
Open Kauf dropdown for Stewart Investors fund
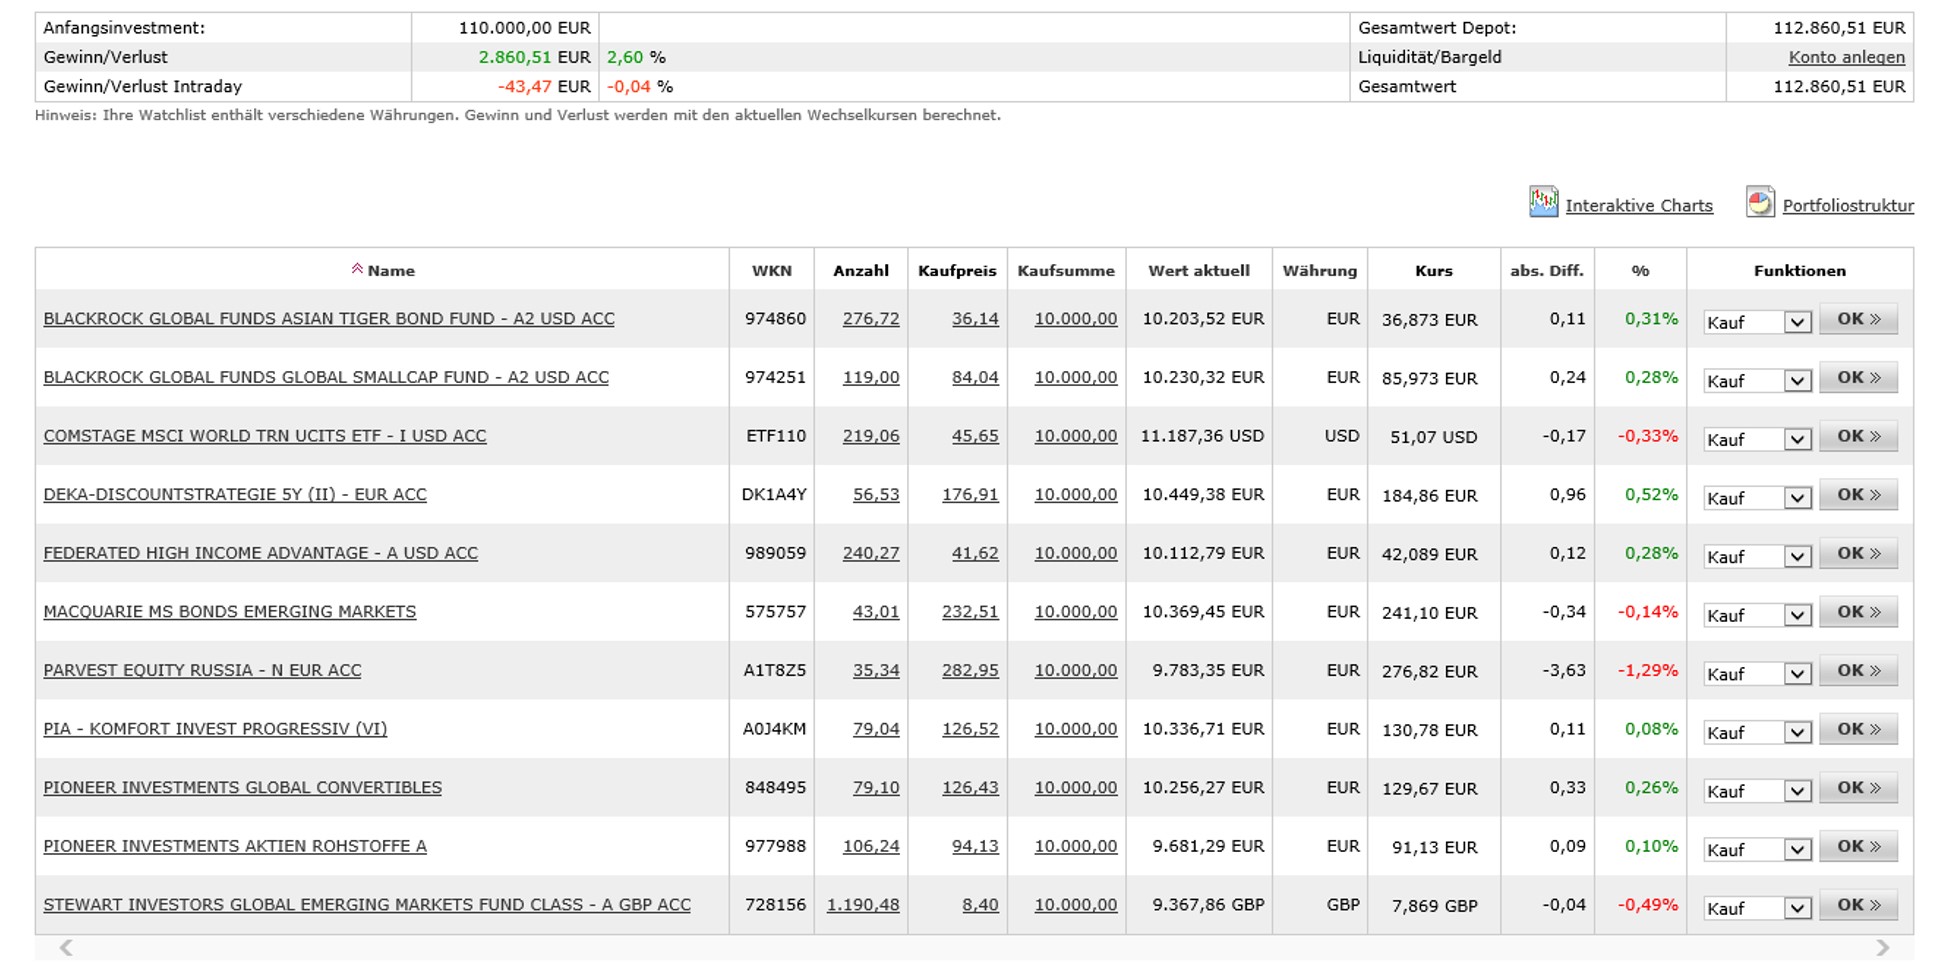click(1797, 908)
